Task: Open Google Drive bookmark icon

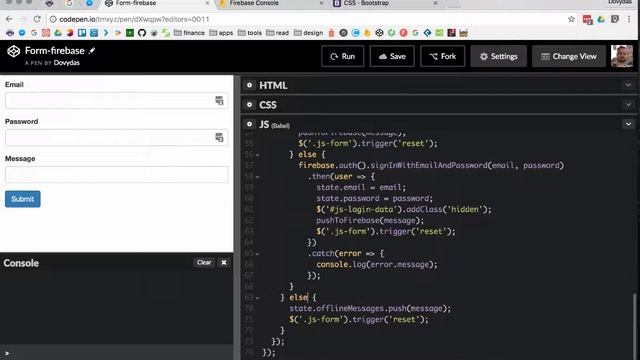Action: coord(58,33)
